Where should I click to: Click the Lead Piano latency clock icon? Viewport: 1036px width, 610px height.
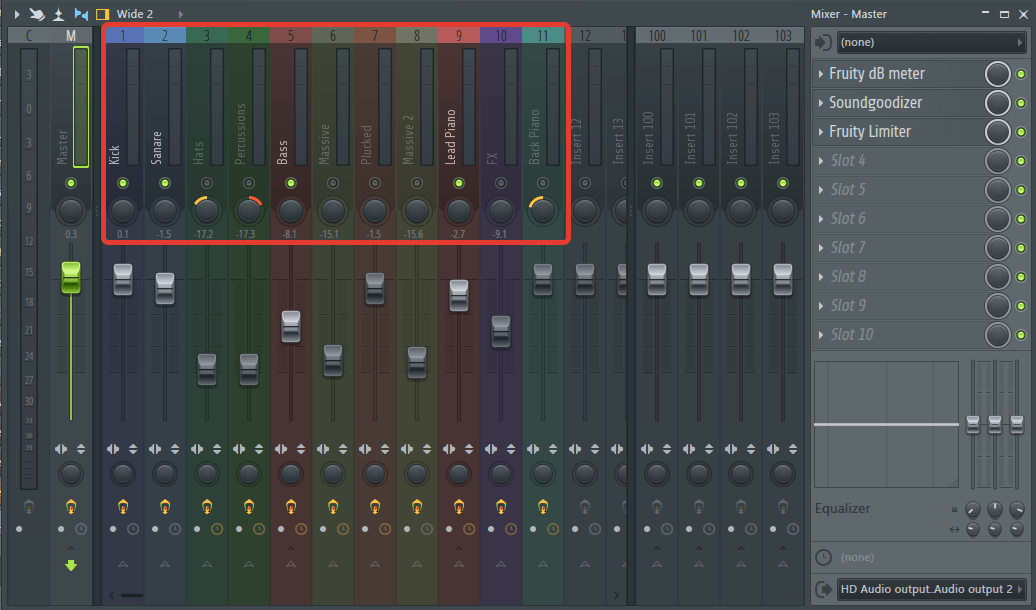(469, 528)
